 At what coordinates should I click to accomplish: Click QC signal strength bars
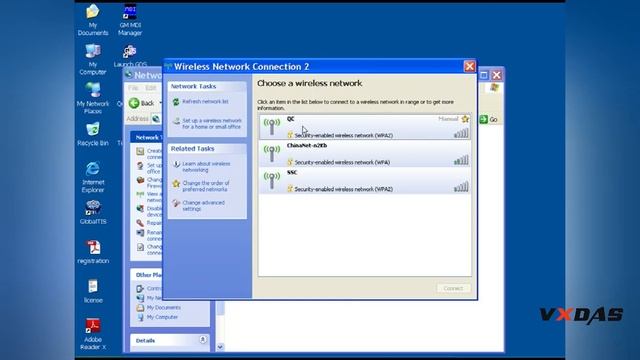461,133
